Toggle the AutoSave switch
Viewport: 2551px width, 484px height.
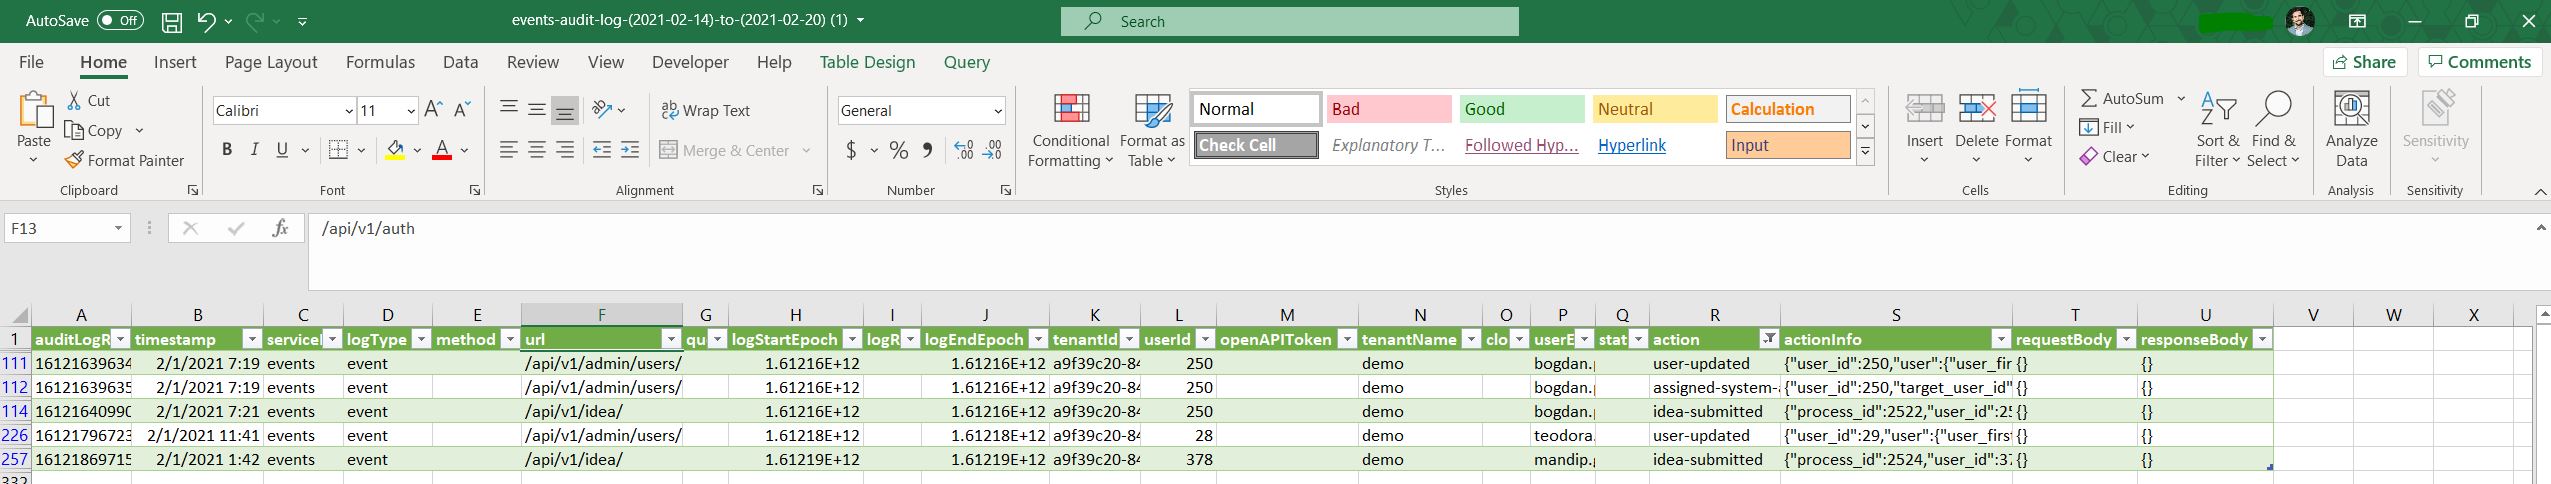[x=120, y=21]
